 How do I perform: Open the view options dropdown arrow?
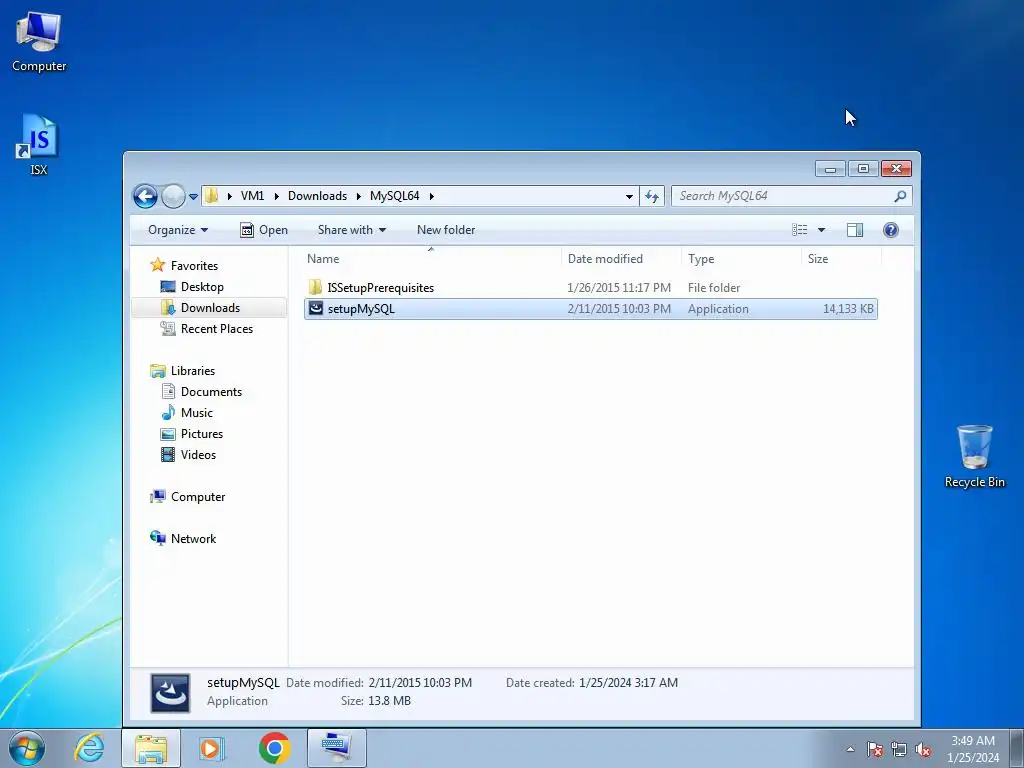click(821, 230)
